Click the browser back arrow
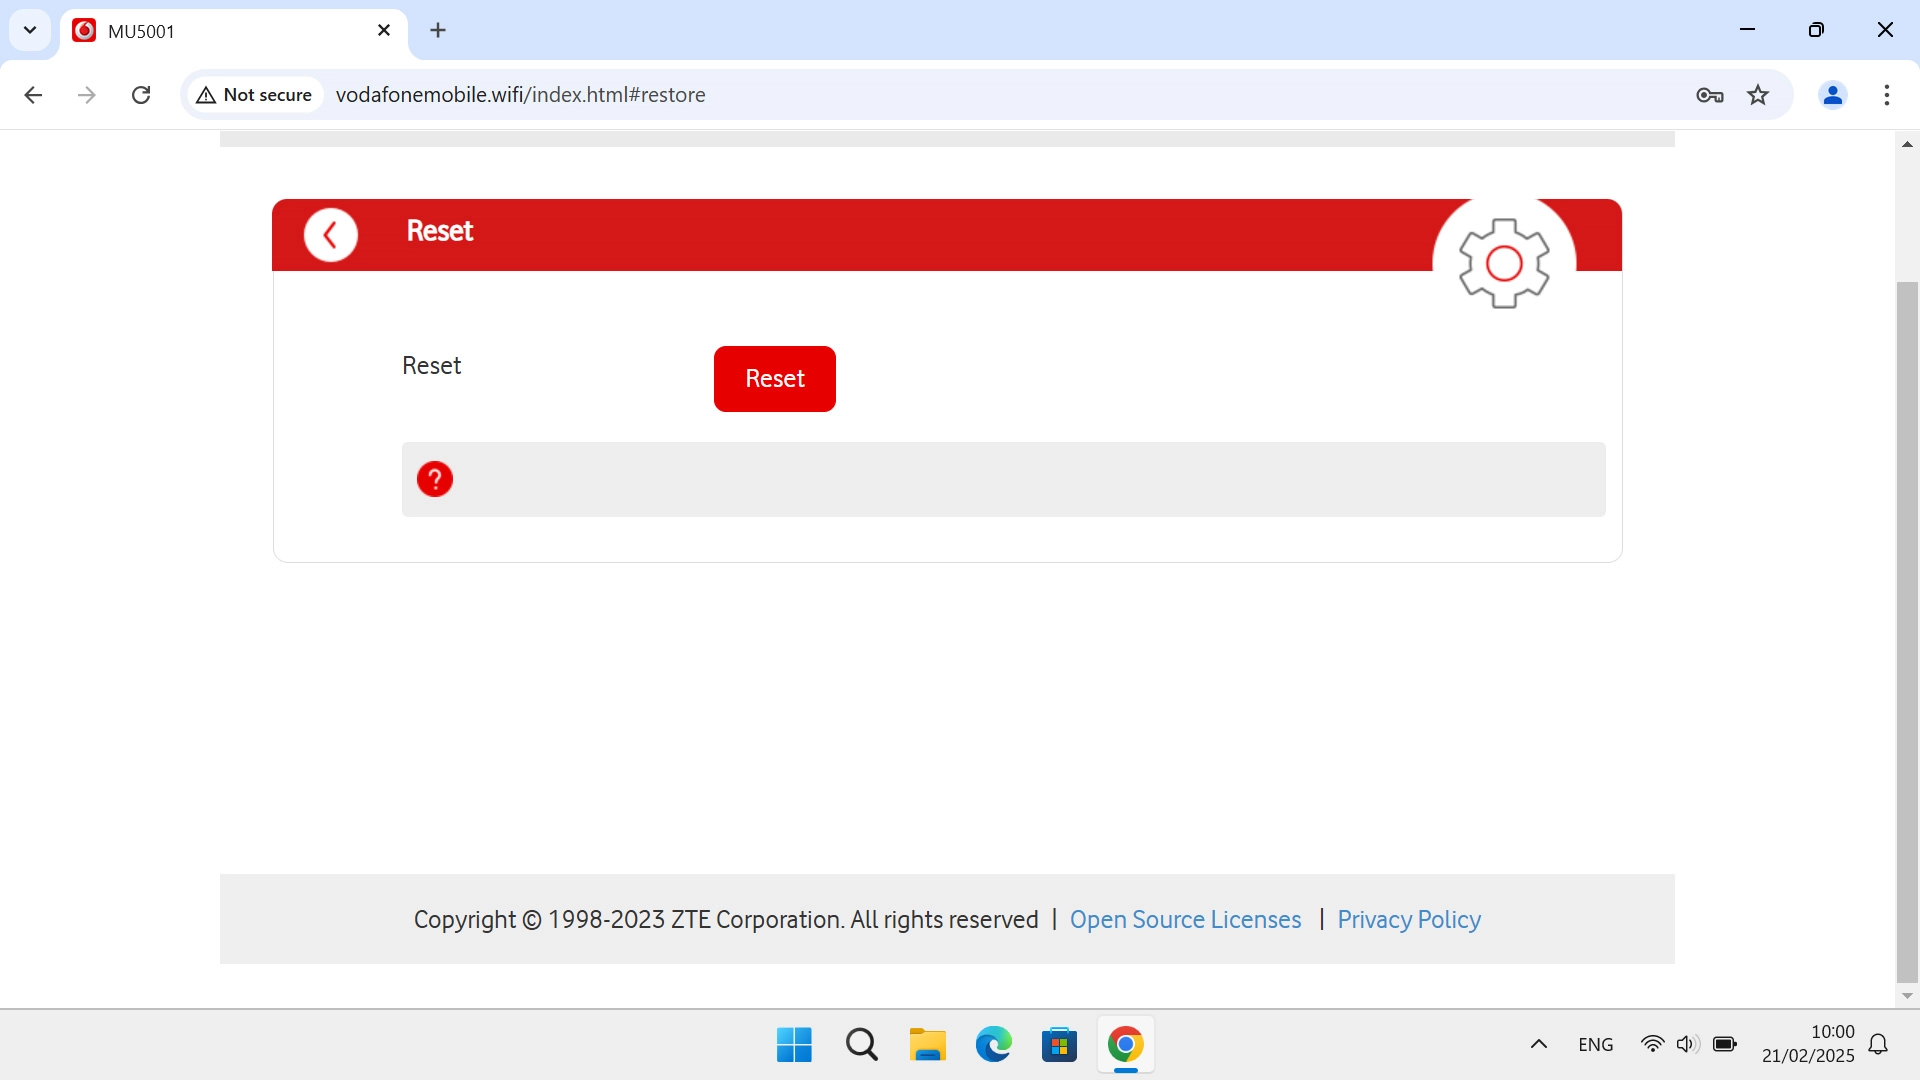 [x=33, y=95]
